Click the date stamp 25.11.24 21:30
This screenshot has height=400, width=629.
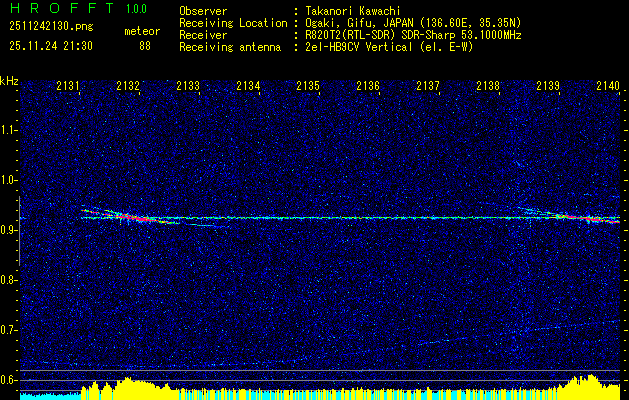click(50, 46)
